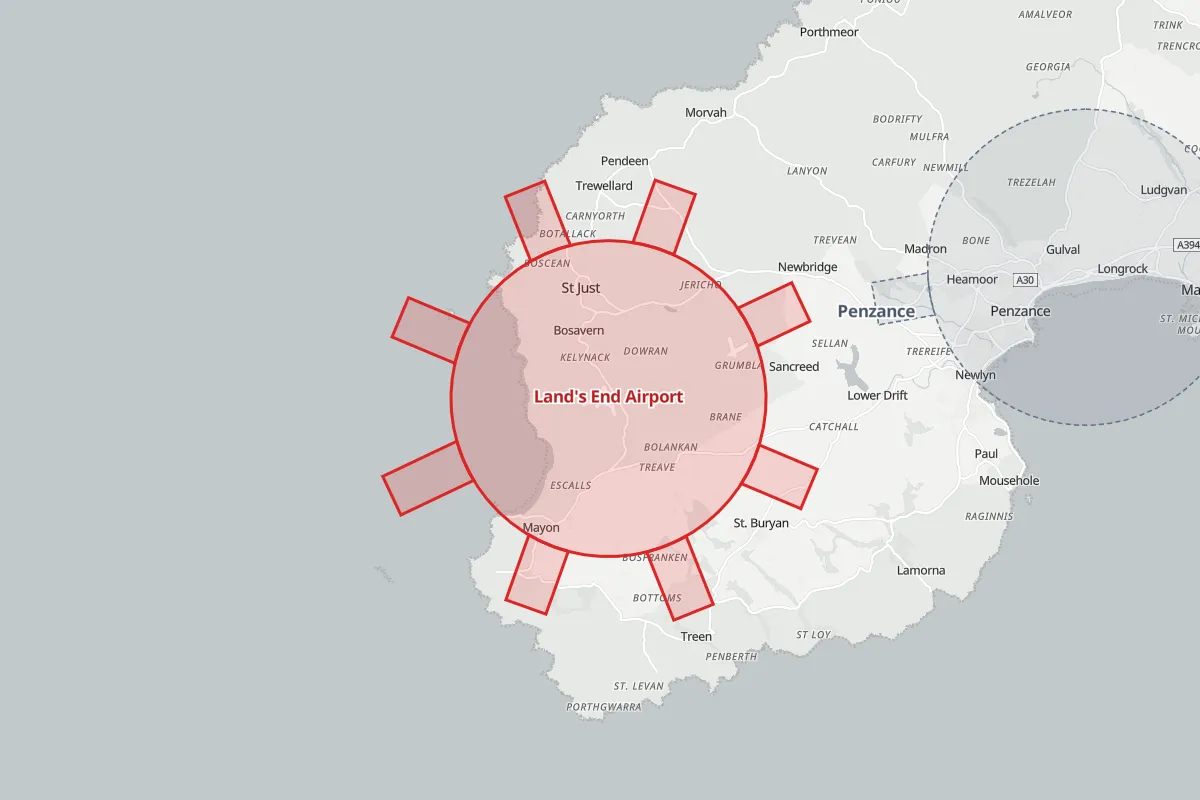1200x800 pixels.
Task: Click the bold Penzance district label
Action: pyautogui.click(x=876, y=311)
